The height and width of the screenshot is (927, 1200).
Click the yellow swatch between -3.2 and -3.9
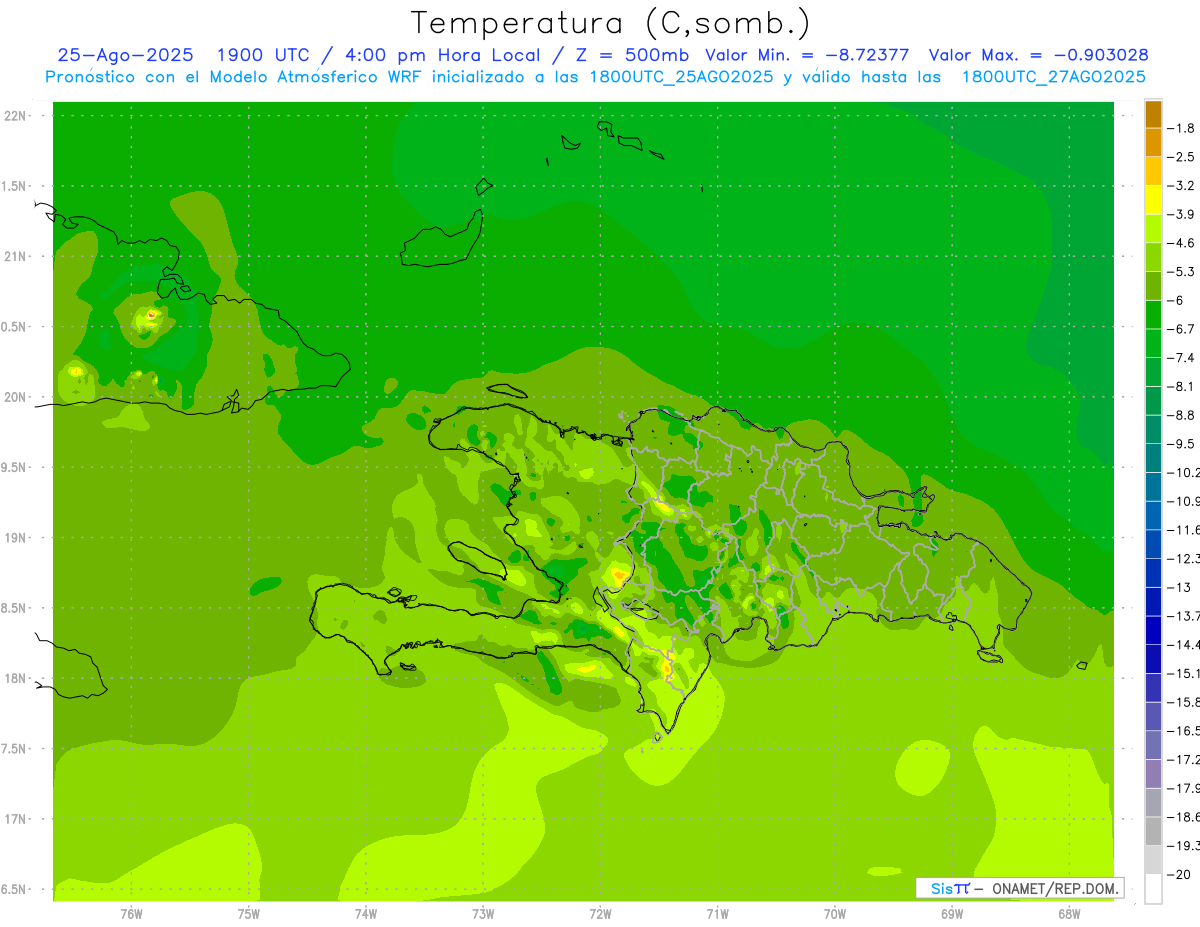1153,200
